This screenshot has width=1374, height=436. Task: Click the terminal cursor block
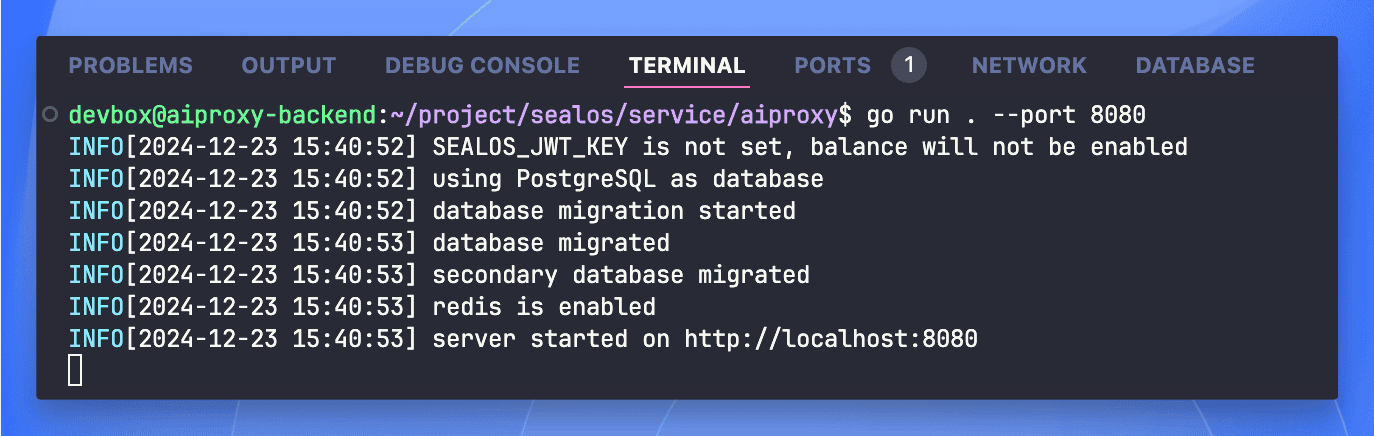(75, 370)
